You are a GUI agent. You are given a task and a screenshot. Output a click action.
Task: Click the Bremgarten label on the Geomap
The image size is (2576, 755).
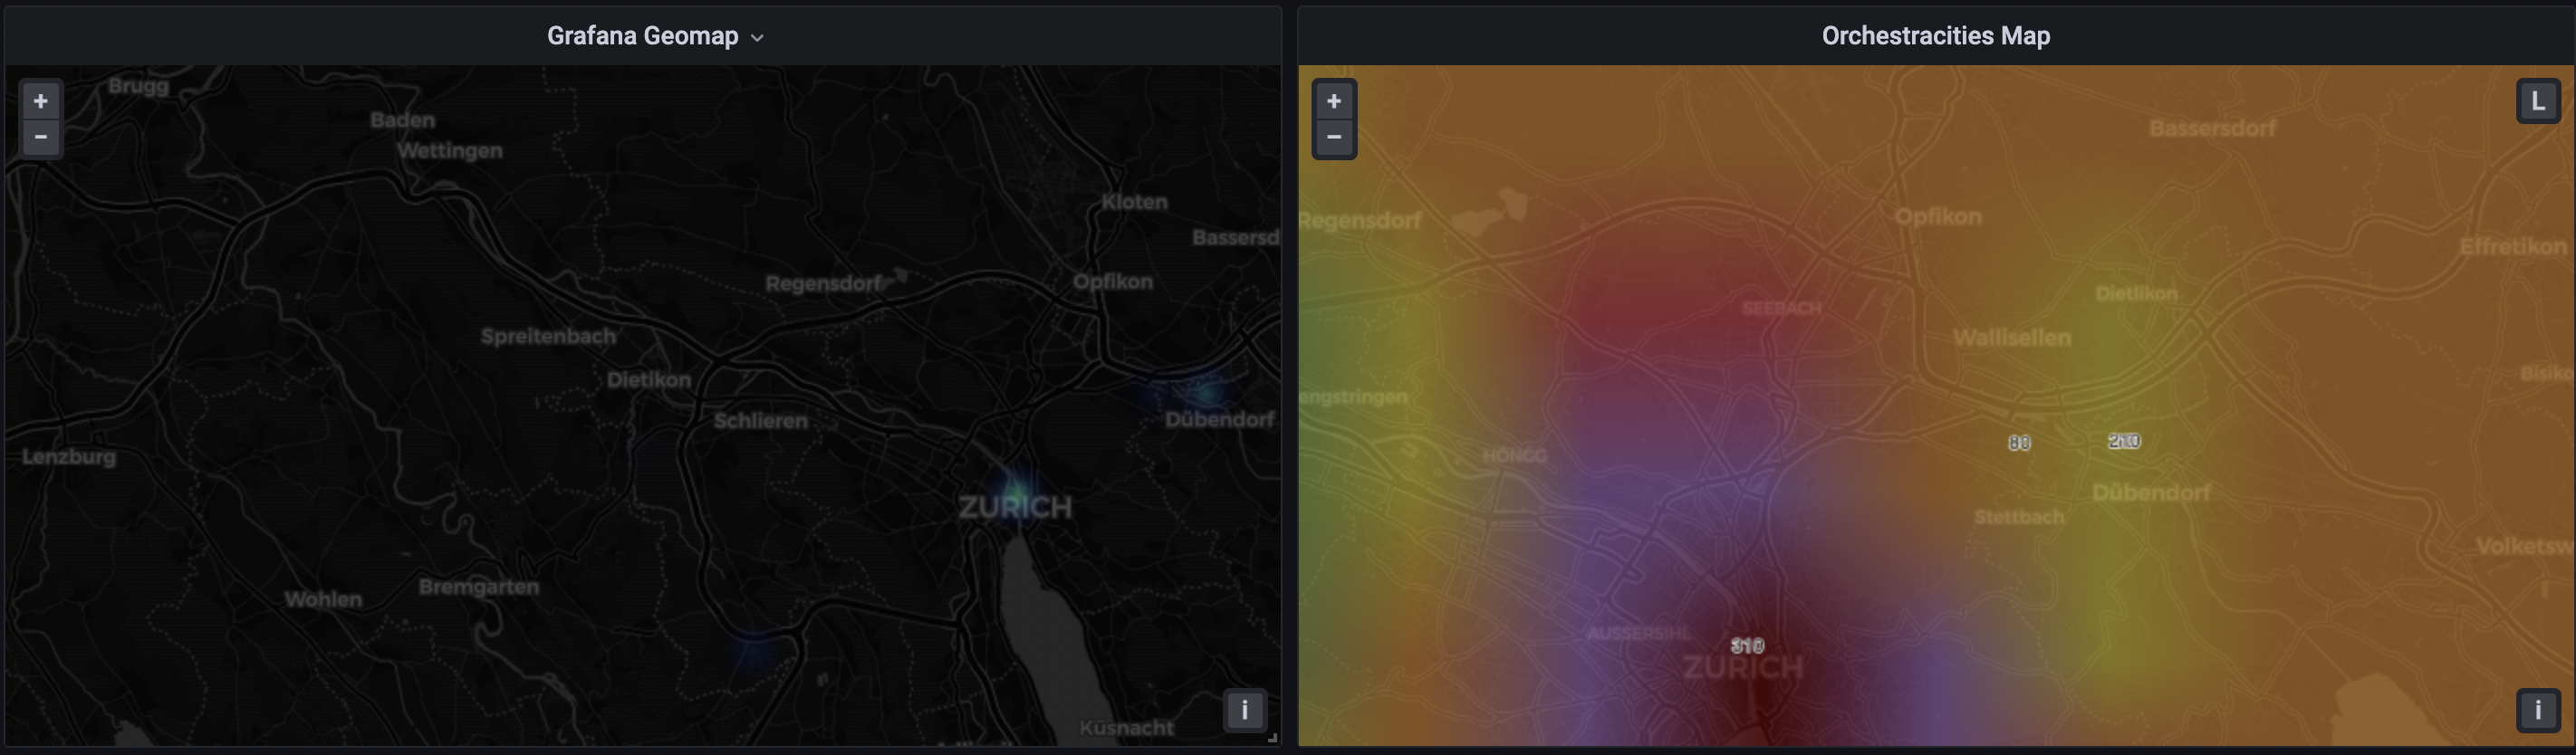pos(479,587)
